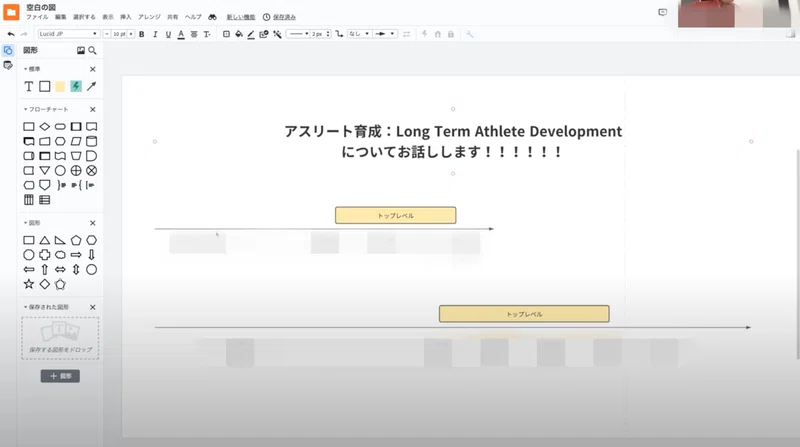Select the flowchart cylinder database shape
Image resolution: width=800 pixels, height=447 pixels.
91,141
